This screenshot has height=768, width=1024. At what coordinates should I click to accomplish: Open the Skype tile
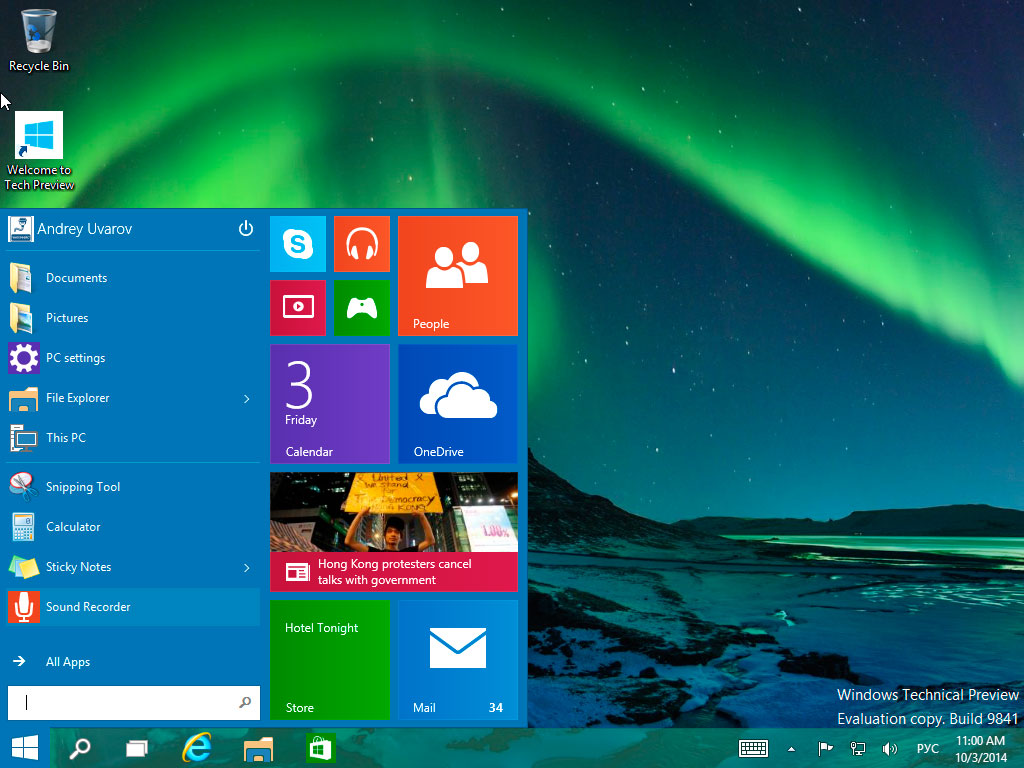click(x=297, y=244)
